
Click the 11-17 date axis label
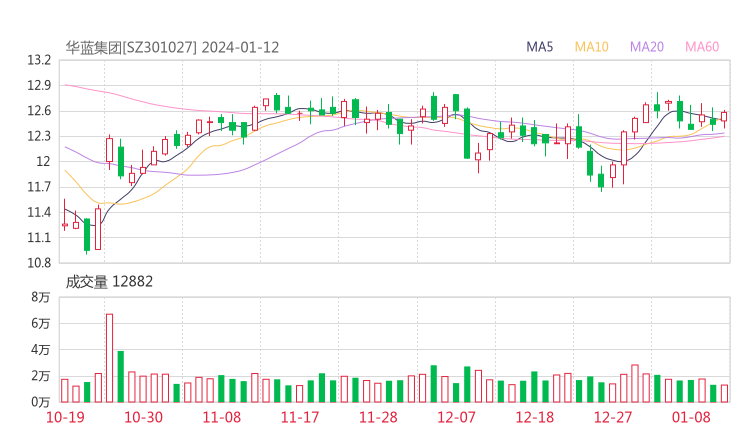click(x=300, y=417)
